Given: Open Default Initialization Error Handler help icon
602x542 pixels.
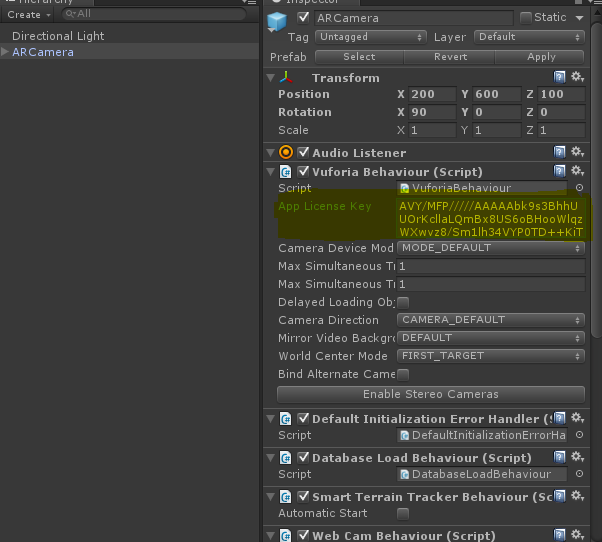Looking at the screenshot, I should (559, 418).
